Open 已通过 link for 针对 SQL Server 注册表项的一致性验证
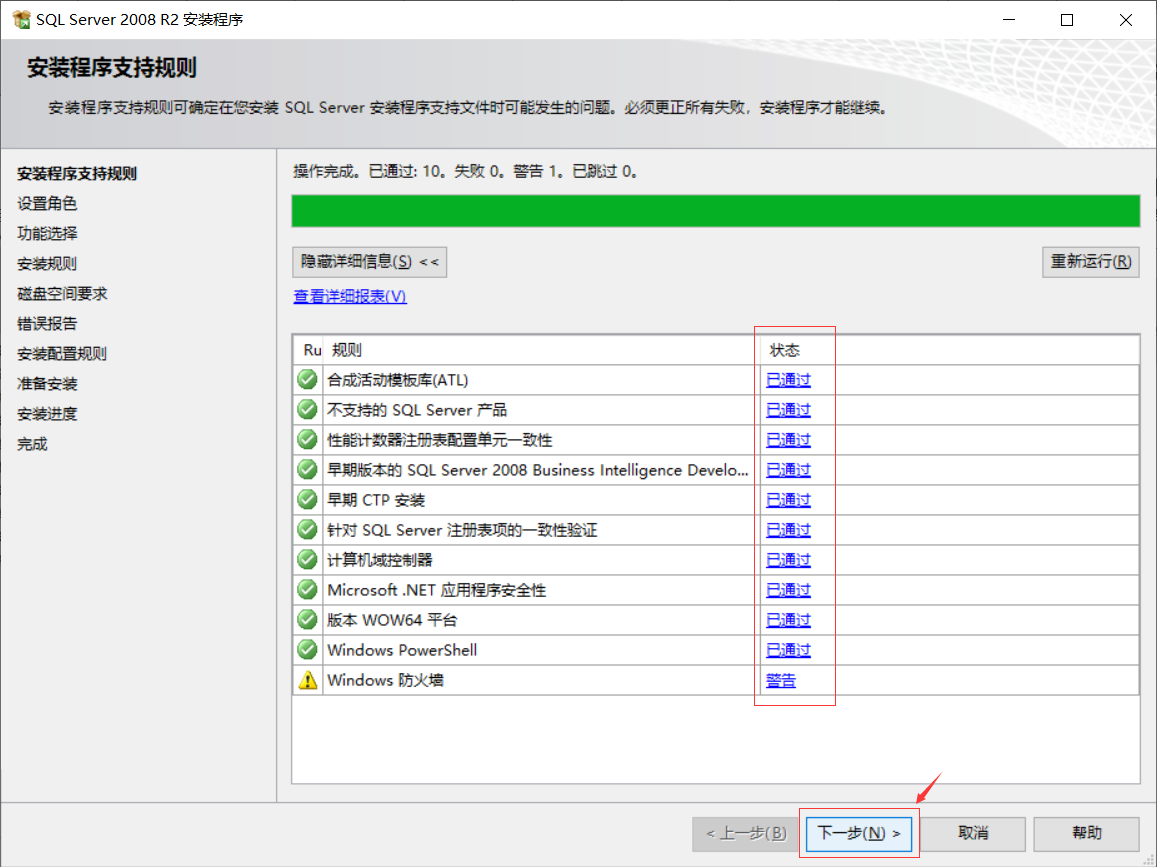This screenshot has width=1157, height=867. click(x=788, y=531)
